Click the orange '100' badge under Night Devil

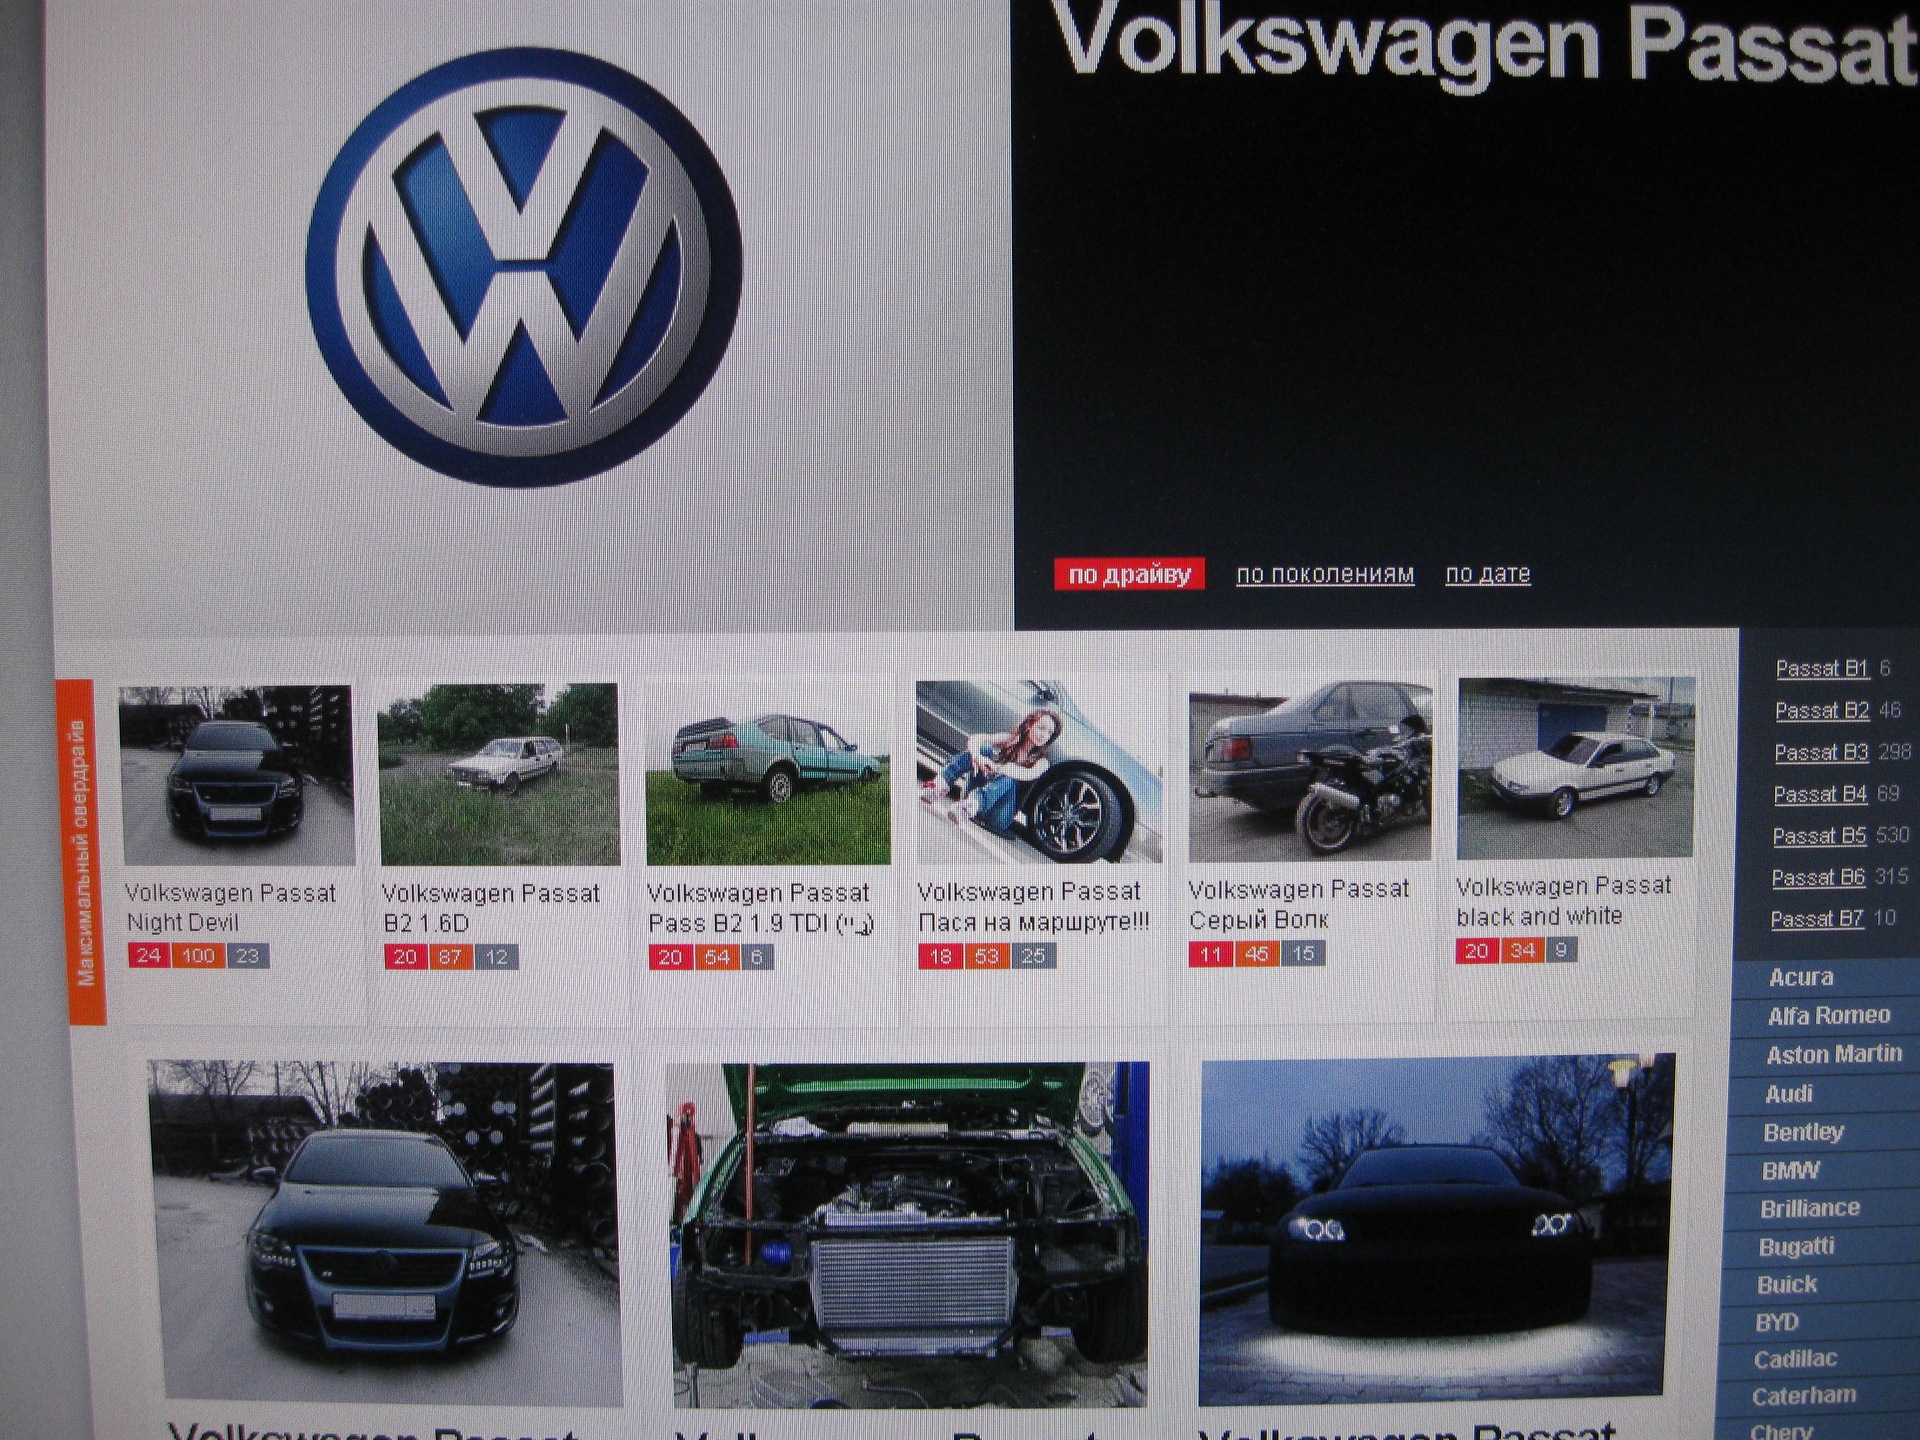[198, 956]
